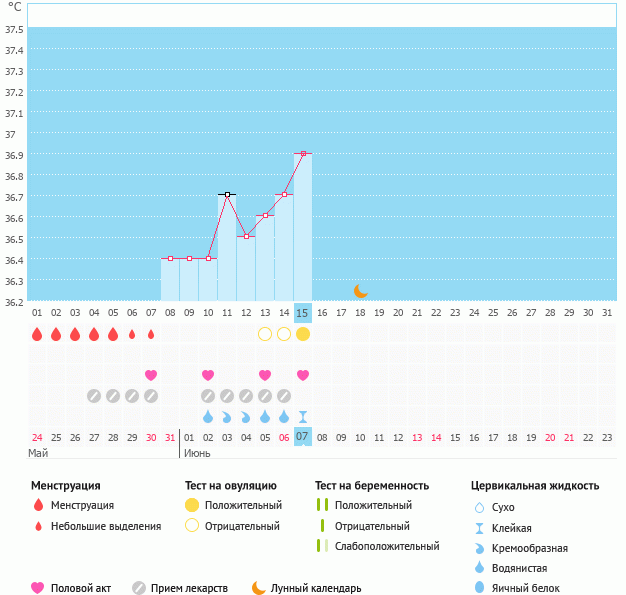
Task: Click the orange moon icon on the chart
Action: (360, 290)
